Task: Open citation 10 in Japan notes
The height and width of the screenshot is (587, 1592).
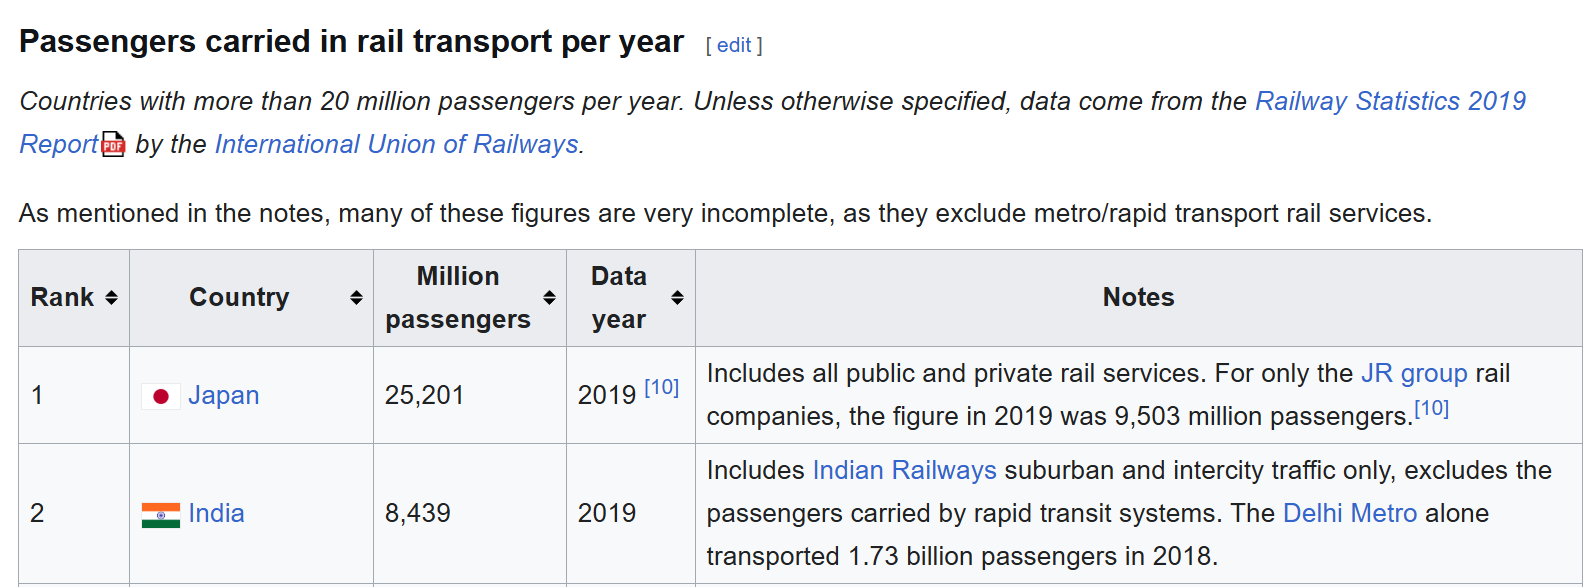Action: [1431, 408]
